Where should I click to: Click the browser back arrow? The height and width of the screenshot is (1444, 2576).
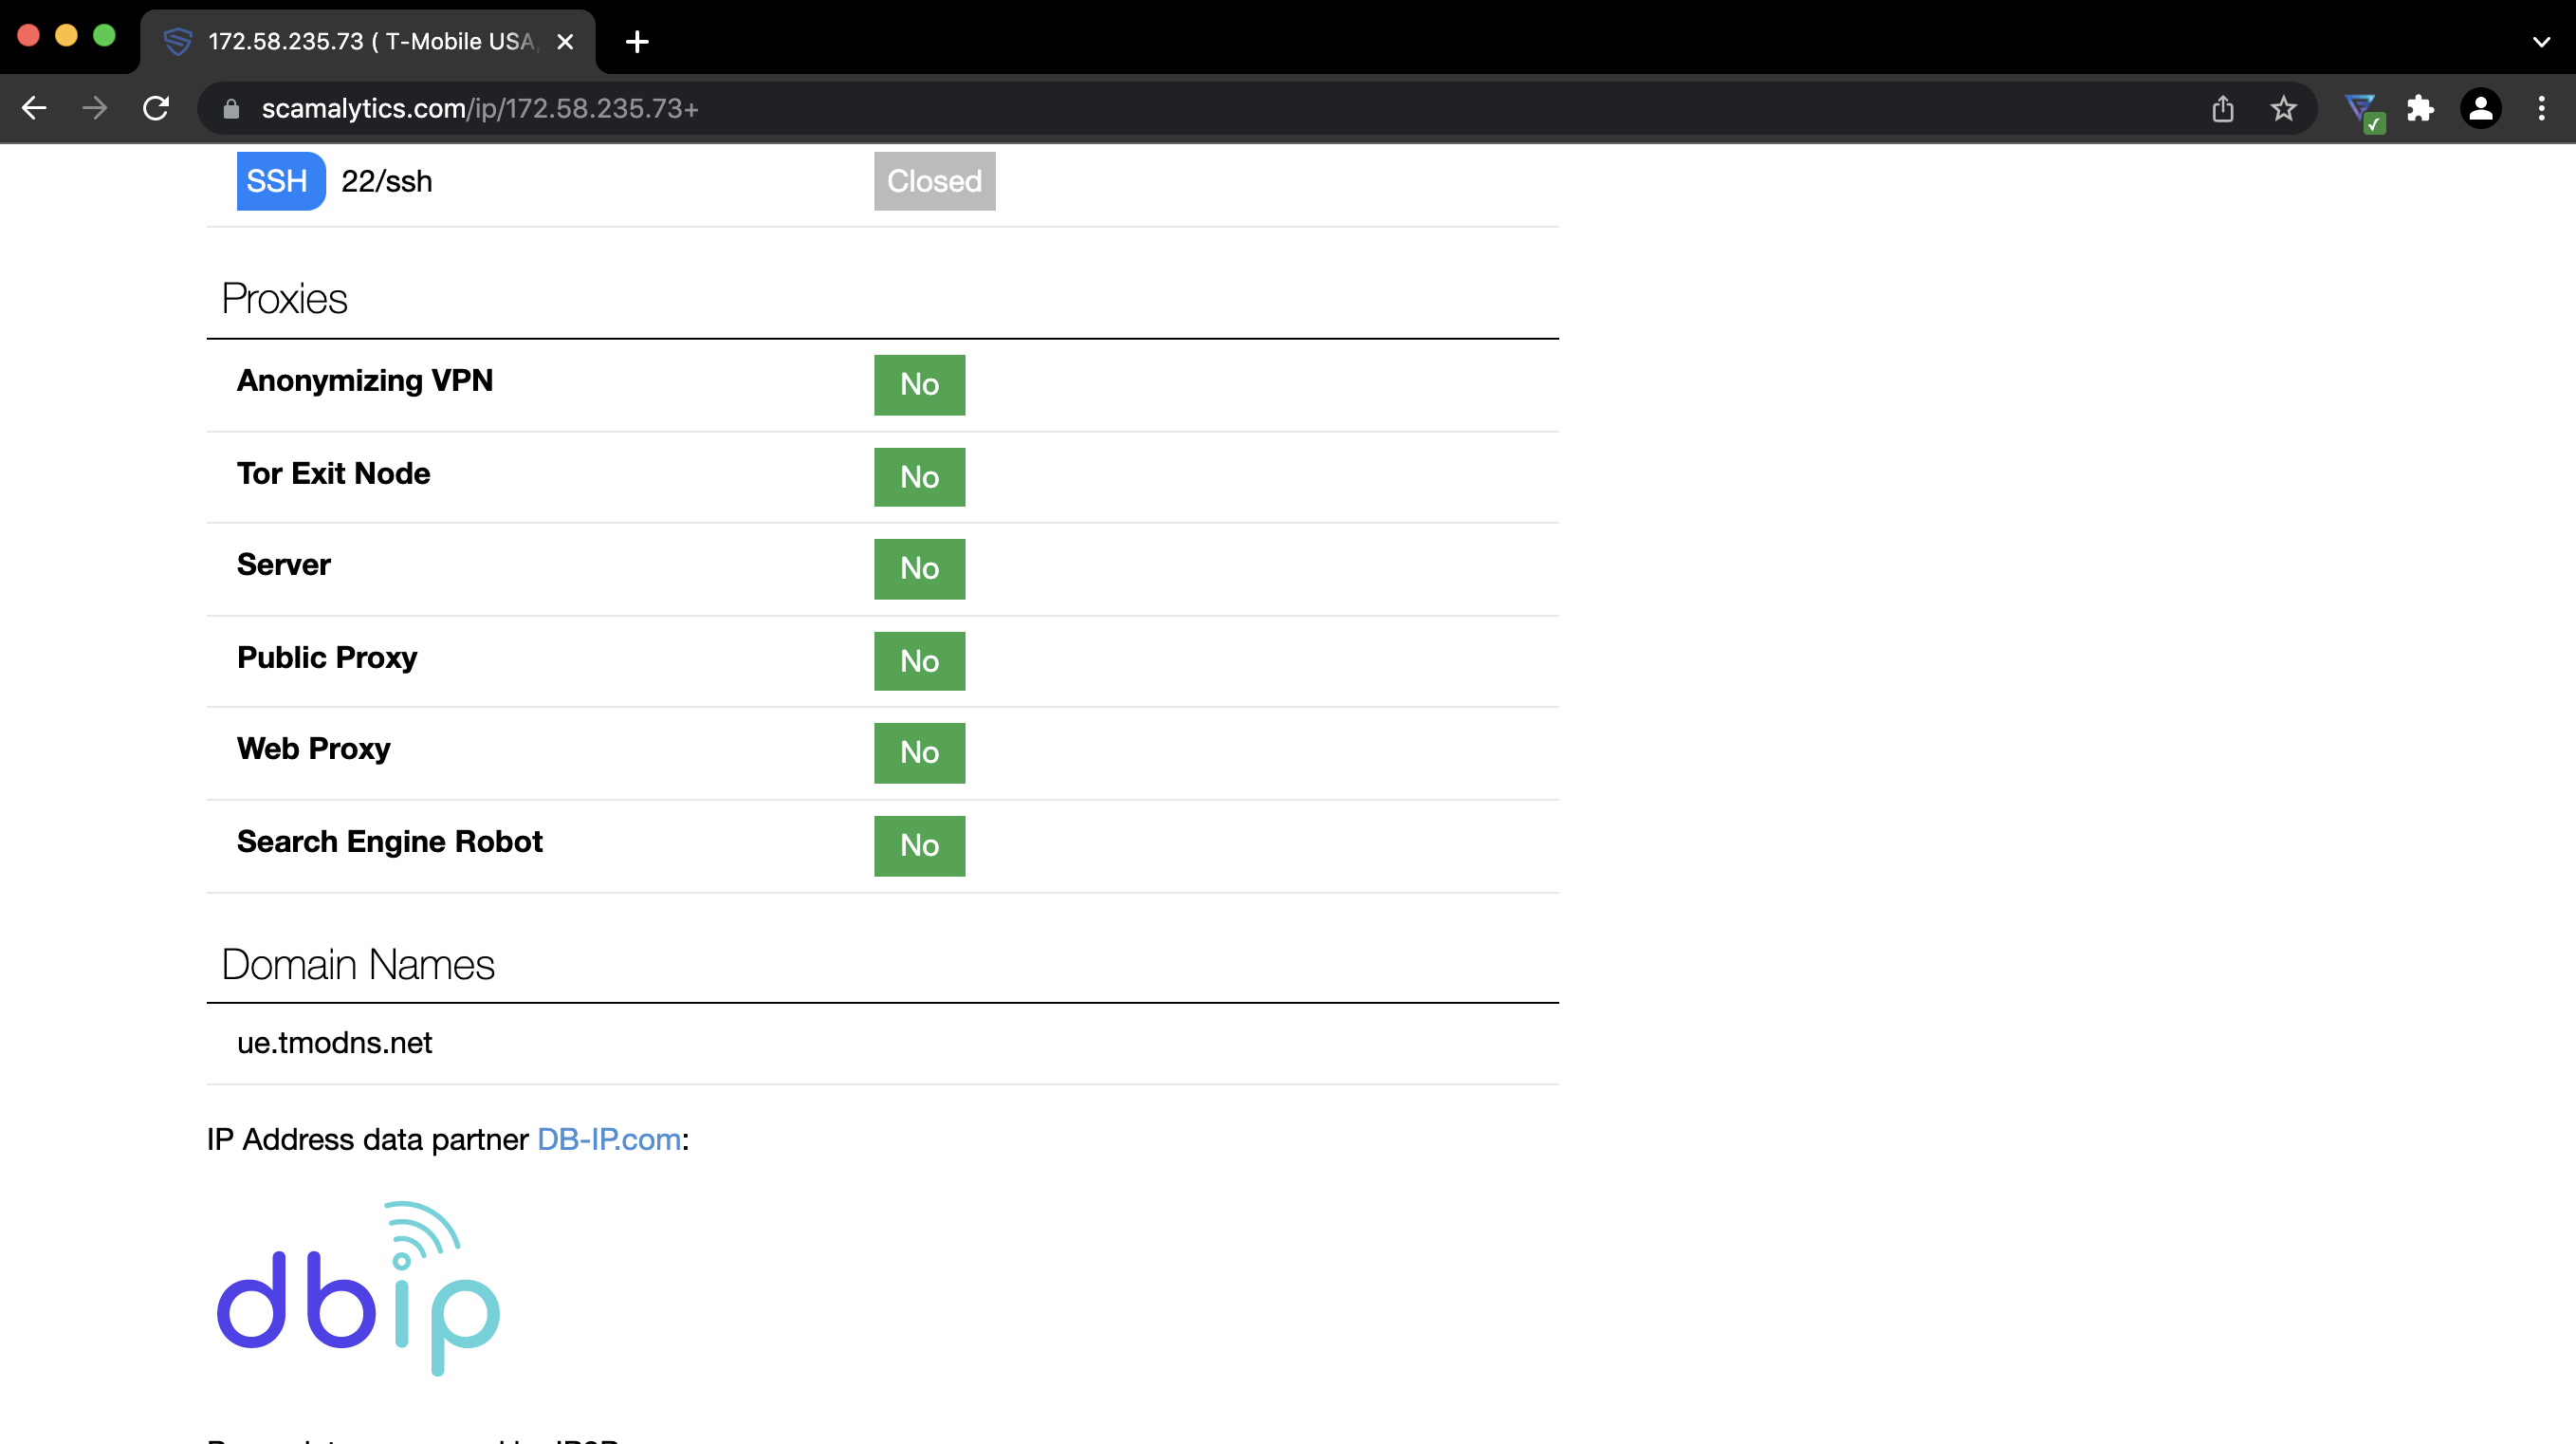coord(34,108)
